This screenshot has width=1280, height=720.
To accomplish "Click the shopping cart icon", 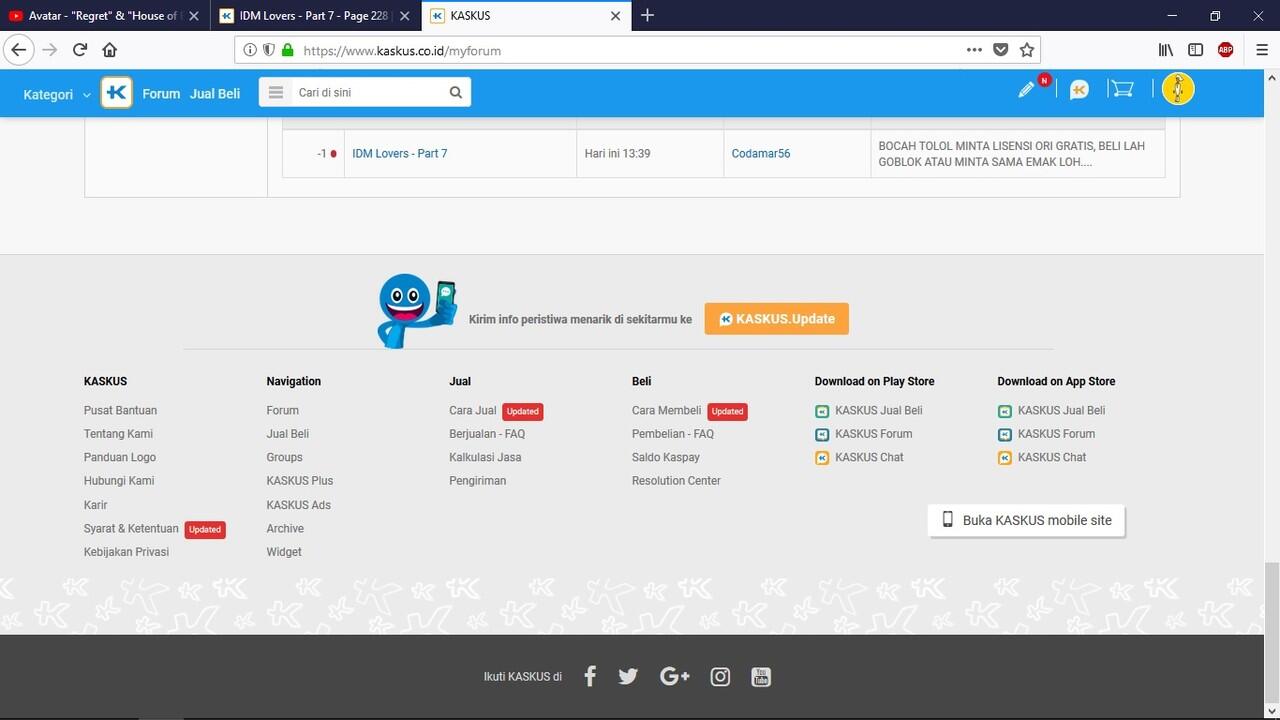I will pos(1121,88).
